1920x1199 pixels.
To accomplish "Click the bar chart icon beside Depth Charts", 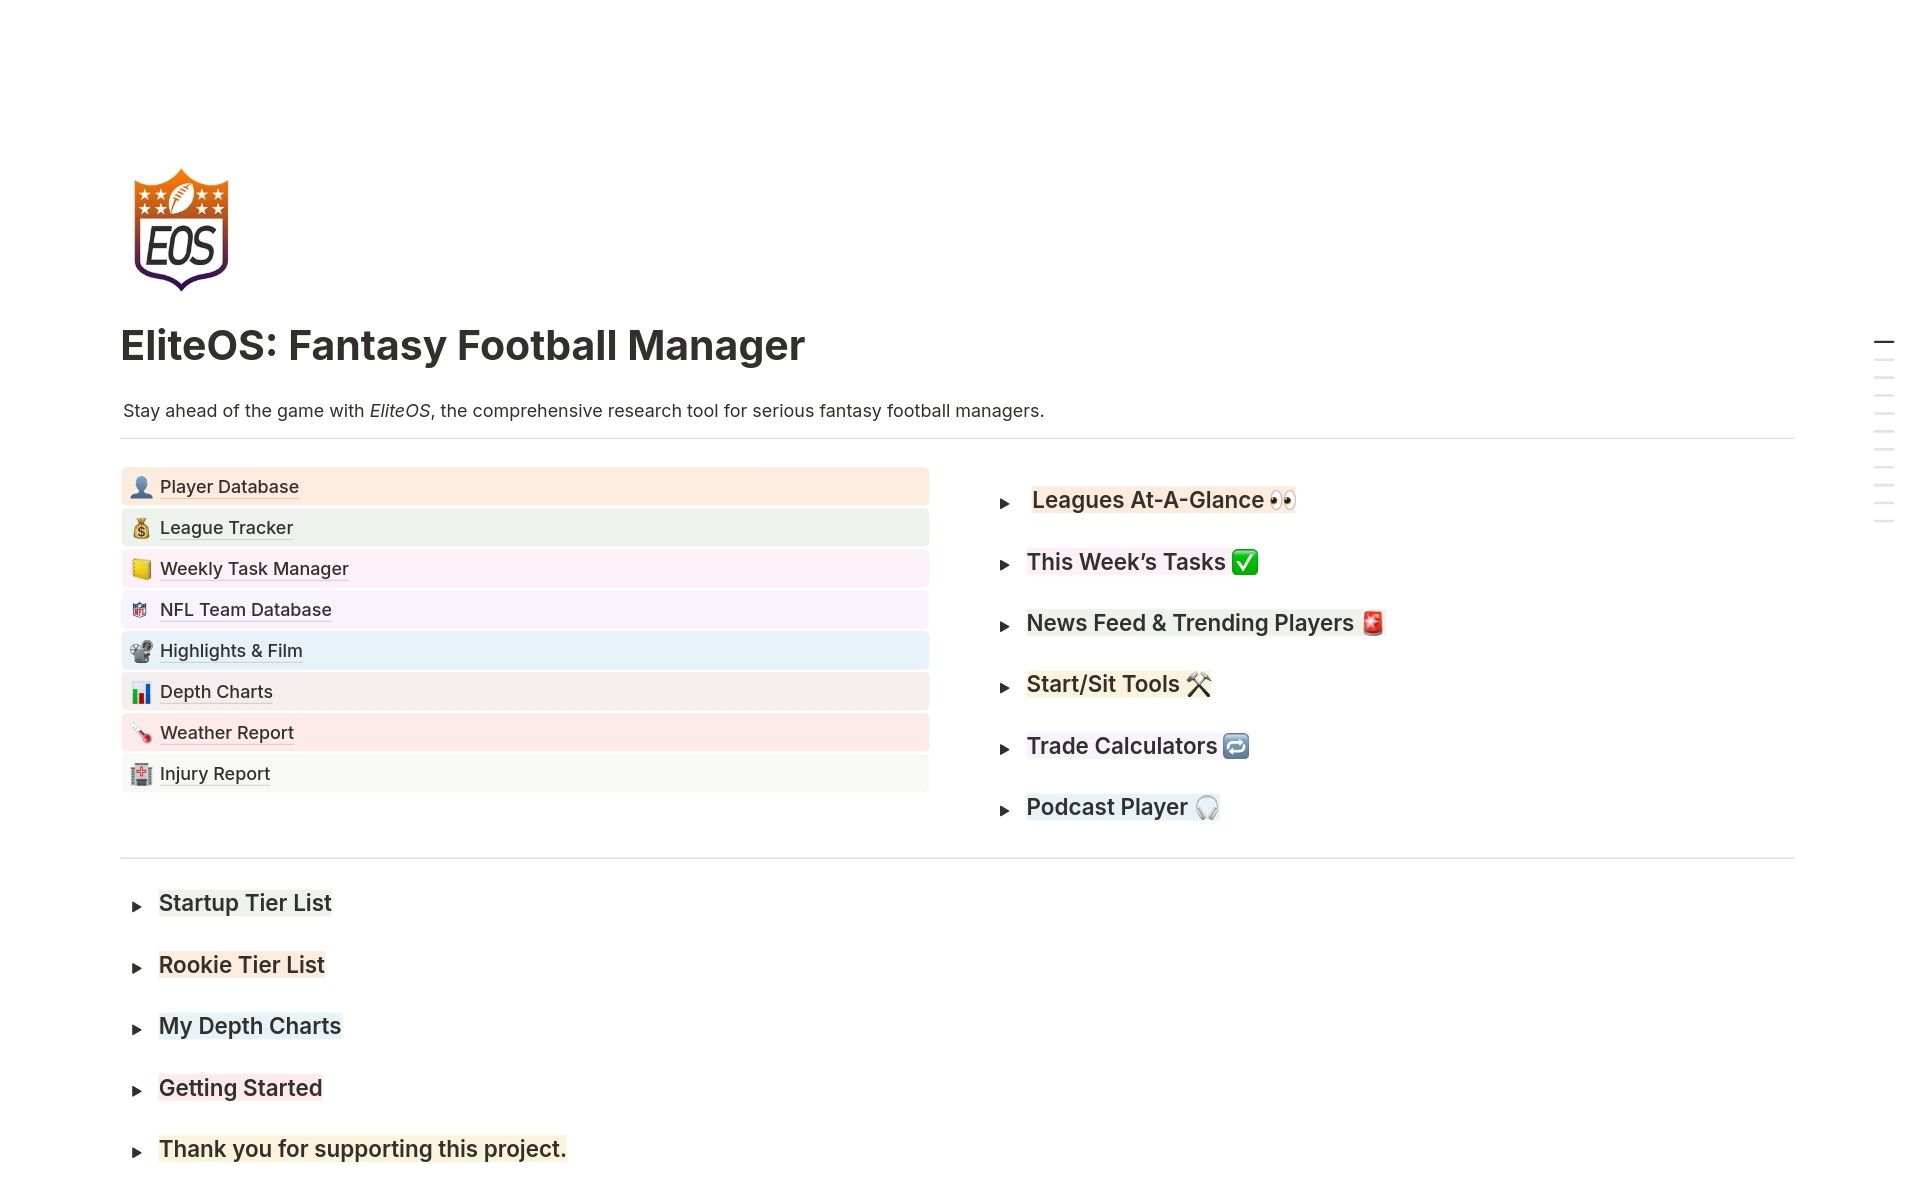I will [x=141, y=692].
